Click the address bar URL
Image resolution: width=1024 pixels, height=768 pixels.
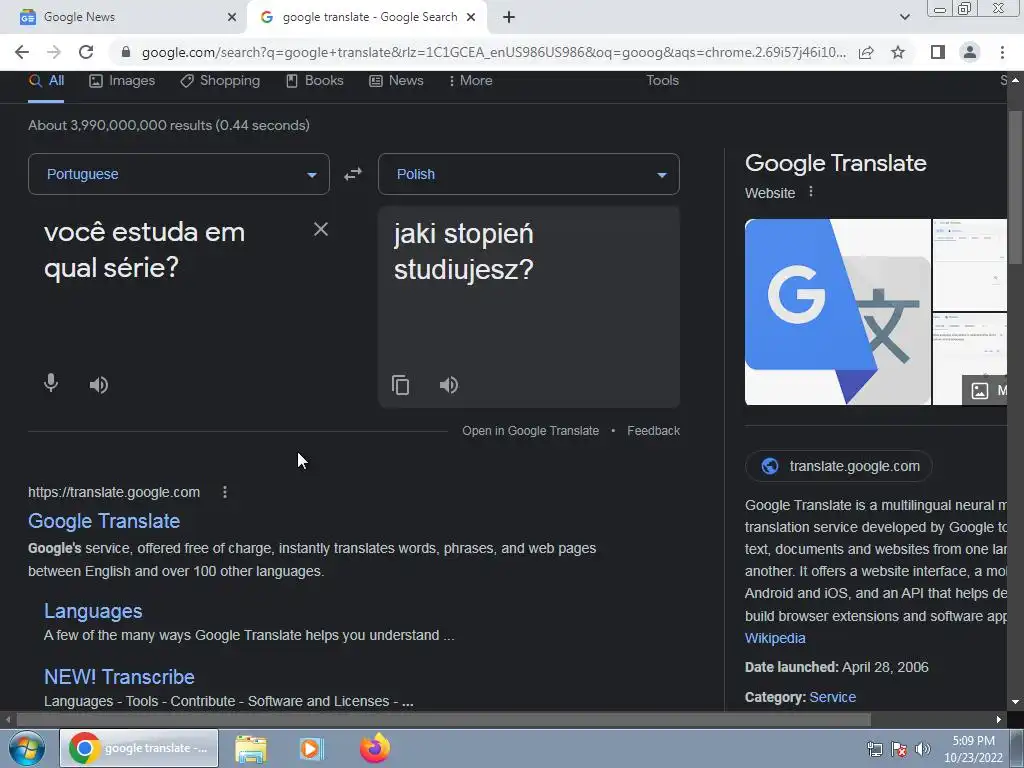click(x=494, y=52)
